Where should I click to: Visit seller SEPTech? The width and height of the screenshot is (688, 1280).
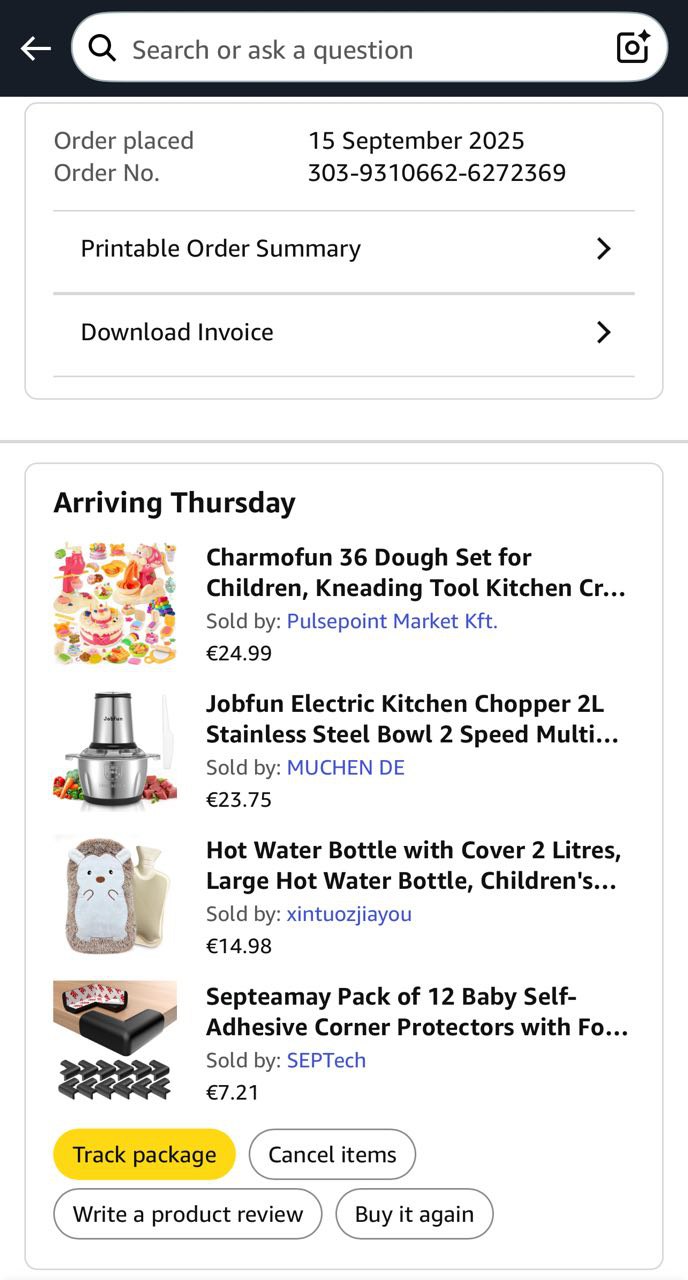(327, 1060)
